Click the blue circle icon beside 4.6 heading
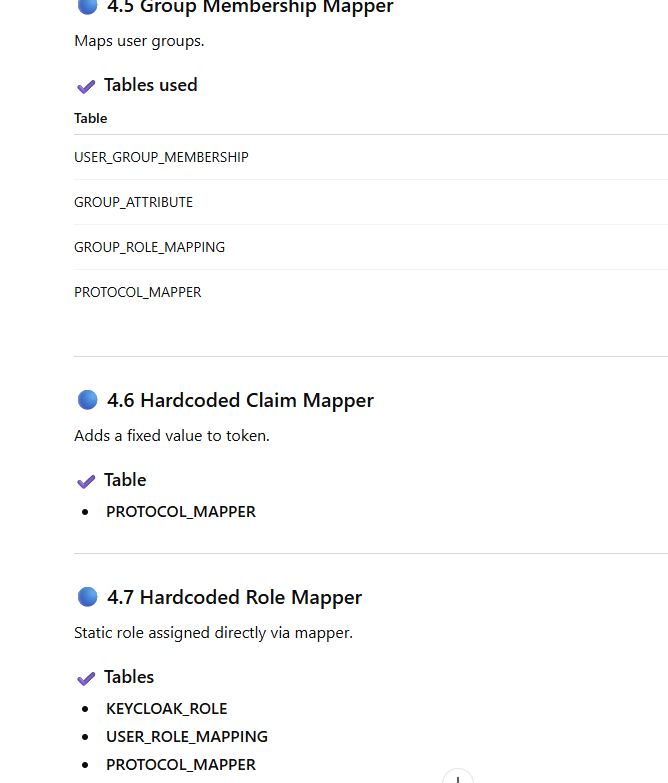 [x=87, y=400]
